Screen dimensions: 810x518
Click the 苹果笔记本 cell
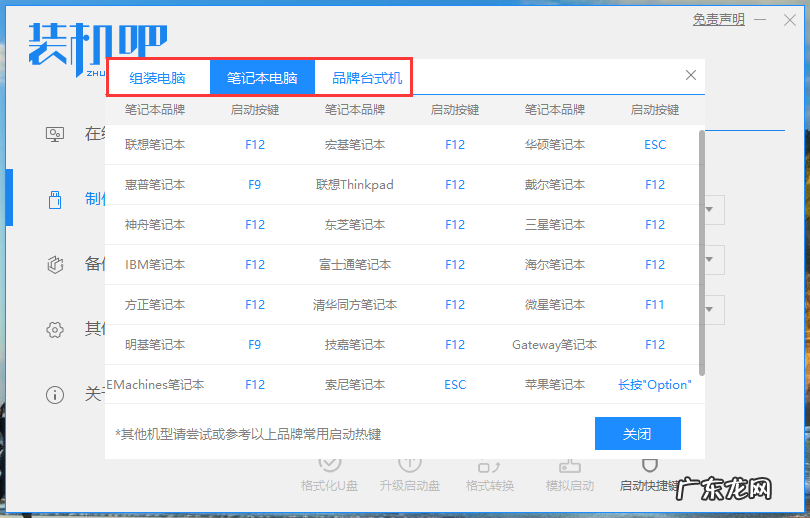[555, 385]
